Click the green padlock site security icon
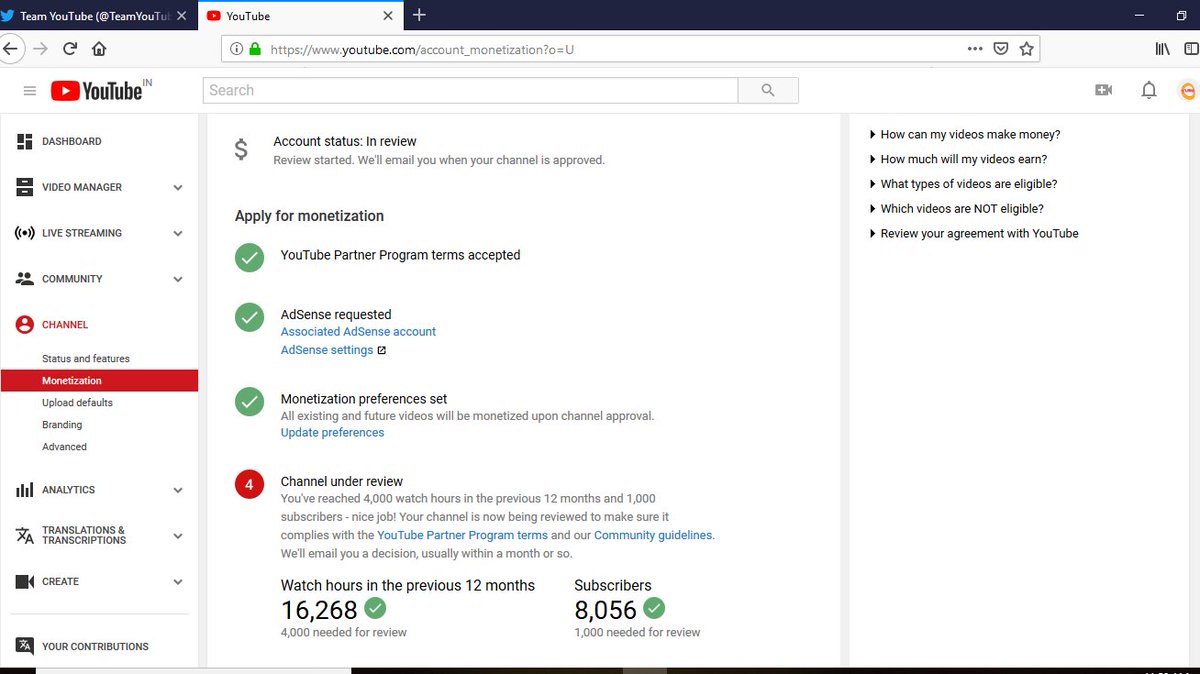Image resolution: width=1200 pixels, height=674 pixels. pyautogui.click(x=255, y=49)
